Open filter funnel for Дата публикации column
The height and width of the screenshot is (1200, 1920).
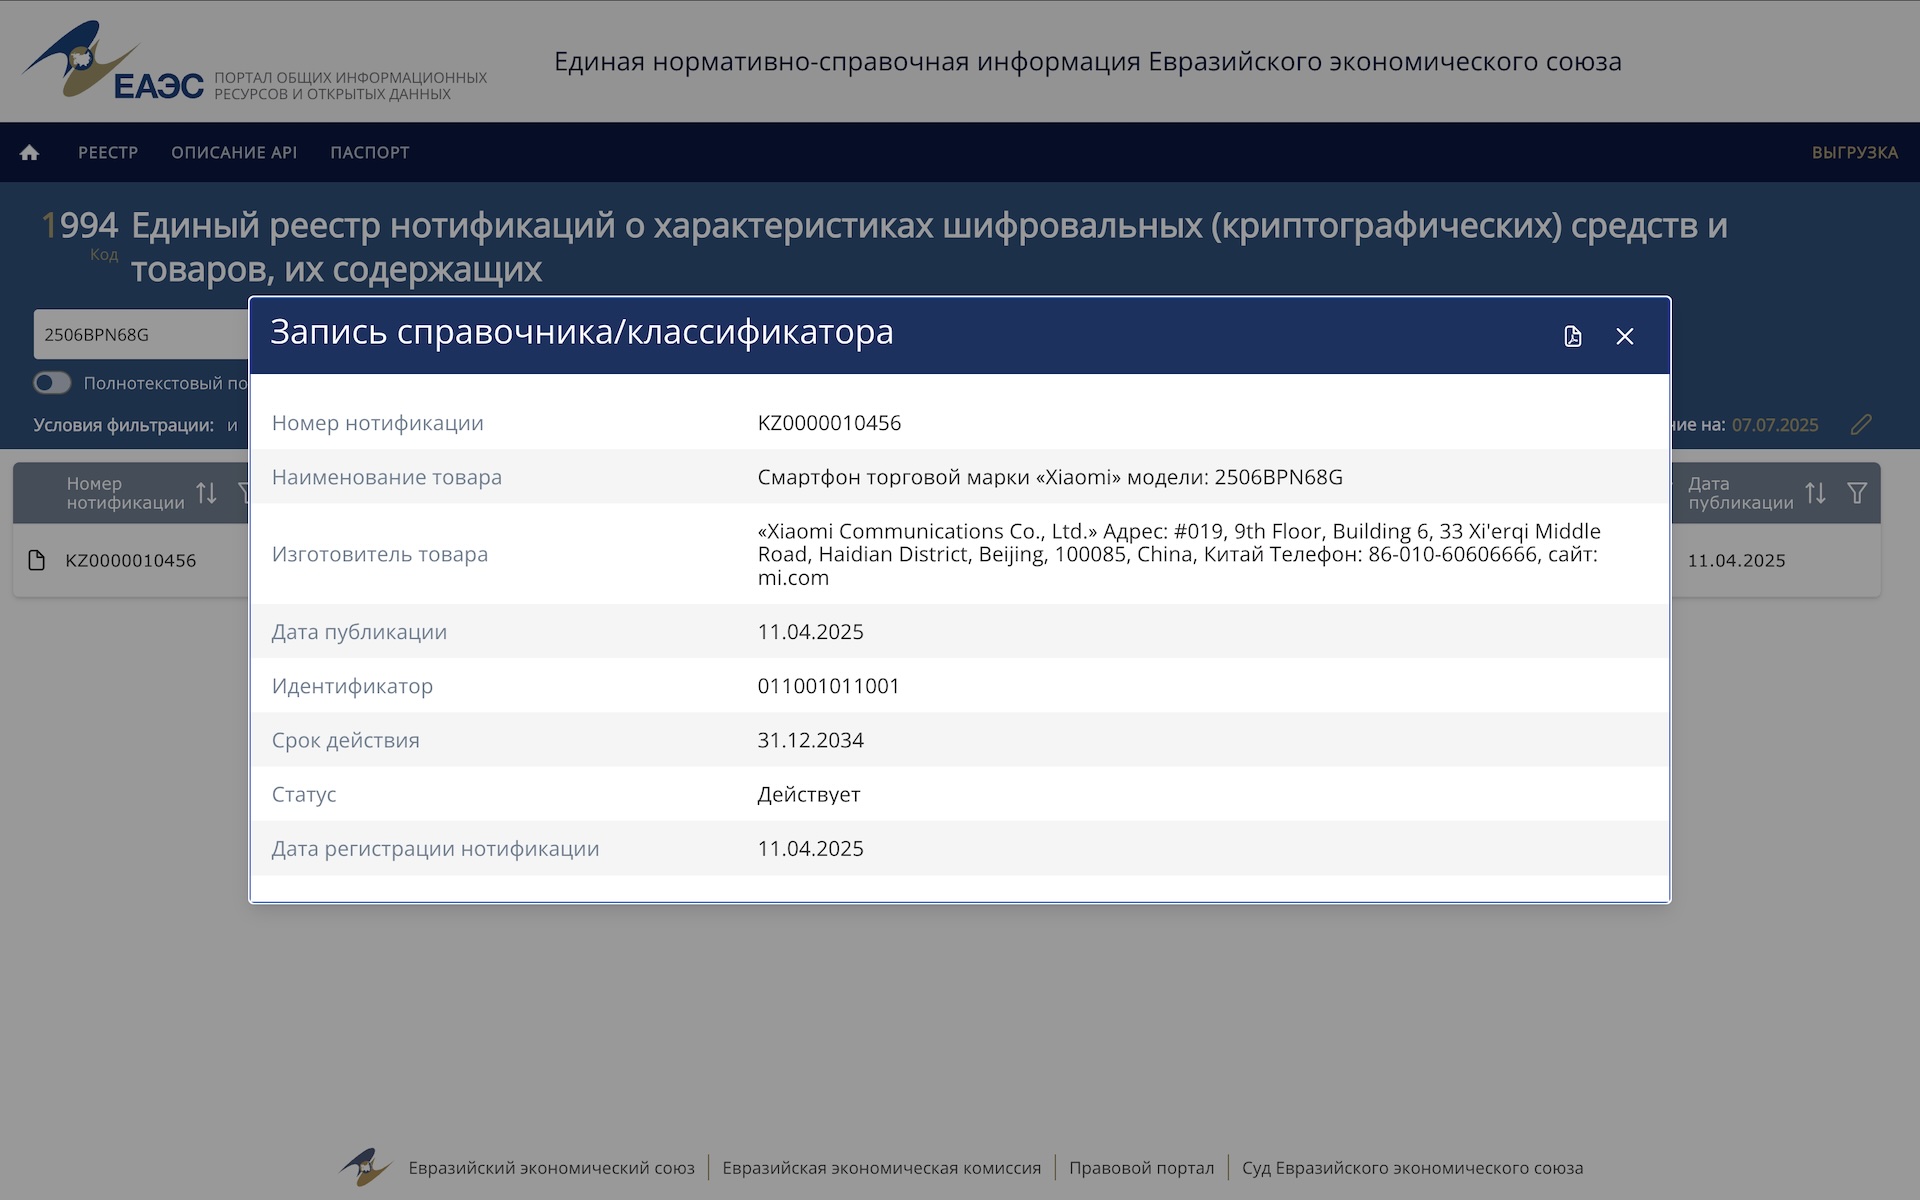pyautogui.click(x=1857, y=493)
